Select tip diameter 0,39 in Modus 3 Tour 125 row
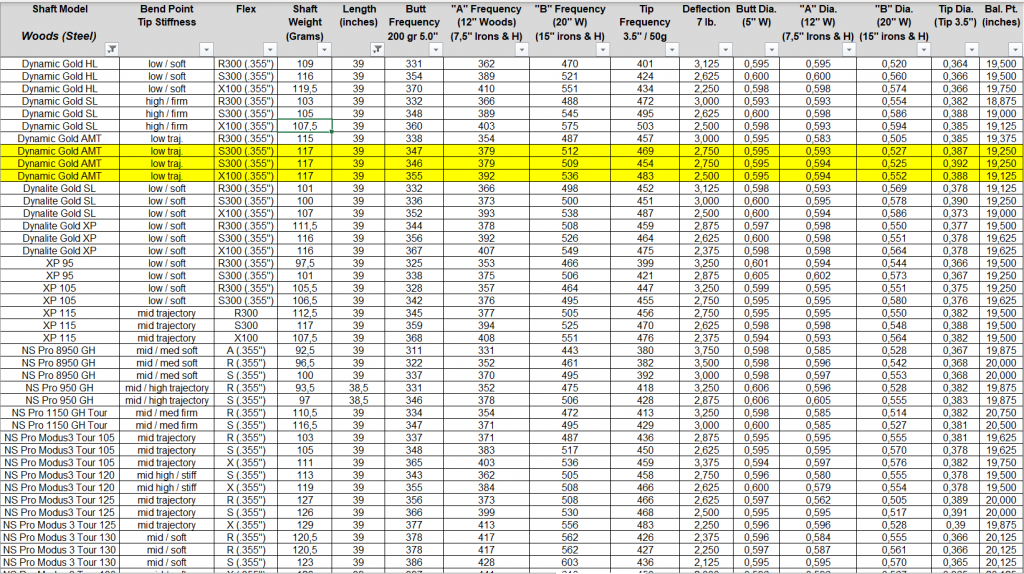Image resolution: width=1024 pixels, height=574 pixels. point(955,525)
